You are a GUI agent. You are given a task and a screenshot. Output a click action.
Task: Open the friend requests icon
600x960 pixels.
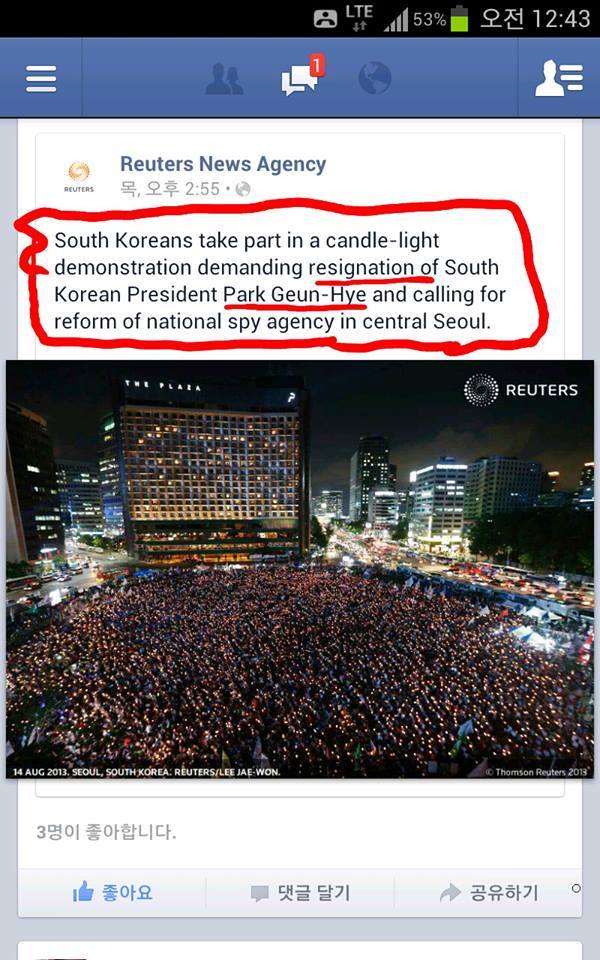tap(224, 78)
